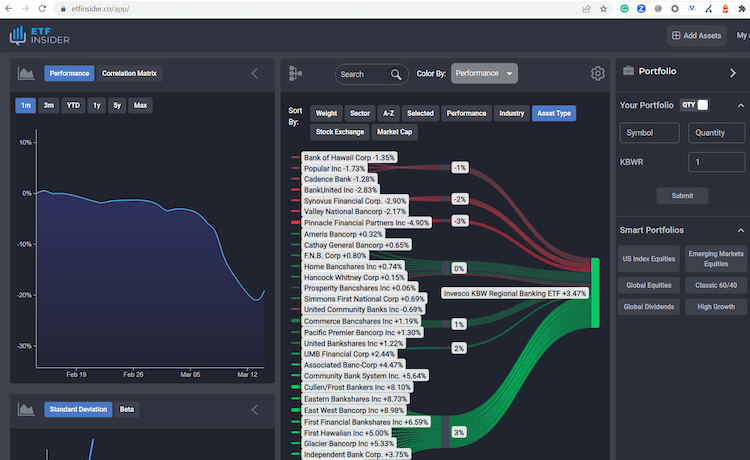750x460 pixels.
Task: Collapse the Your Portfolio section
Action: [740, 105]
